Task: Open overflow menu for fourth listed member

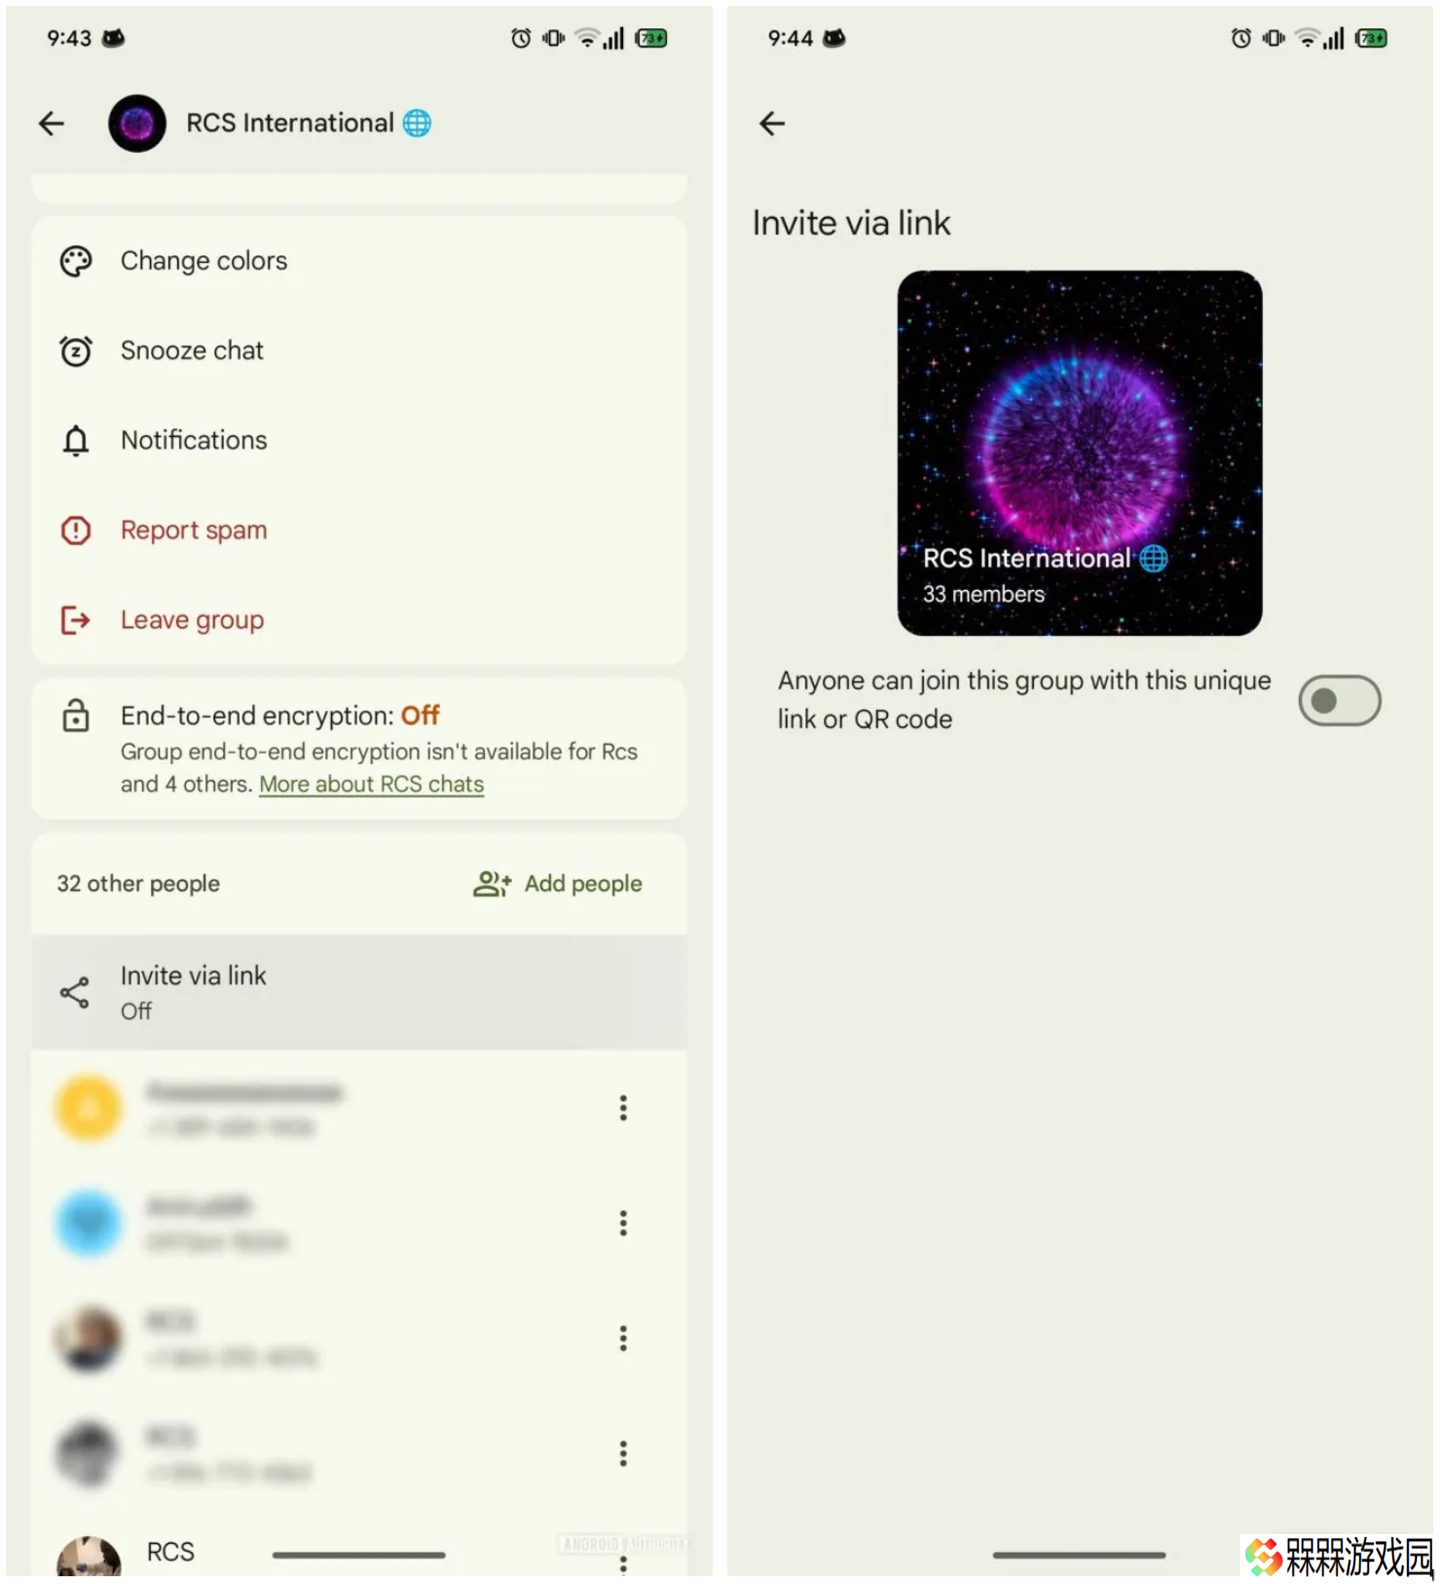Action: [x=623, y=1453]
